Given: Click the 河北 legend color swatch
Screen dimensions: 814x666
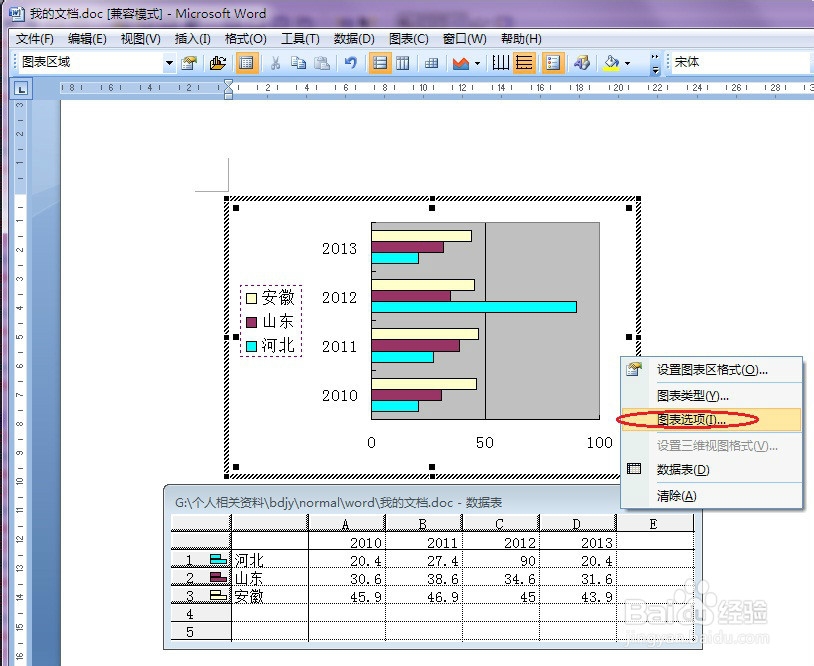Looking at the screenshot, I should click(251, 346).
